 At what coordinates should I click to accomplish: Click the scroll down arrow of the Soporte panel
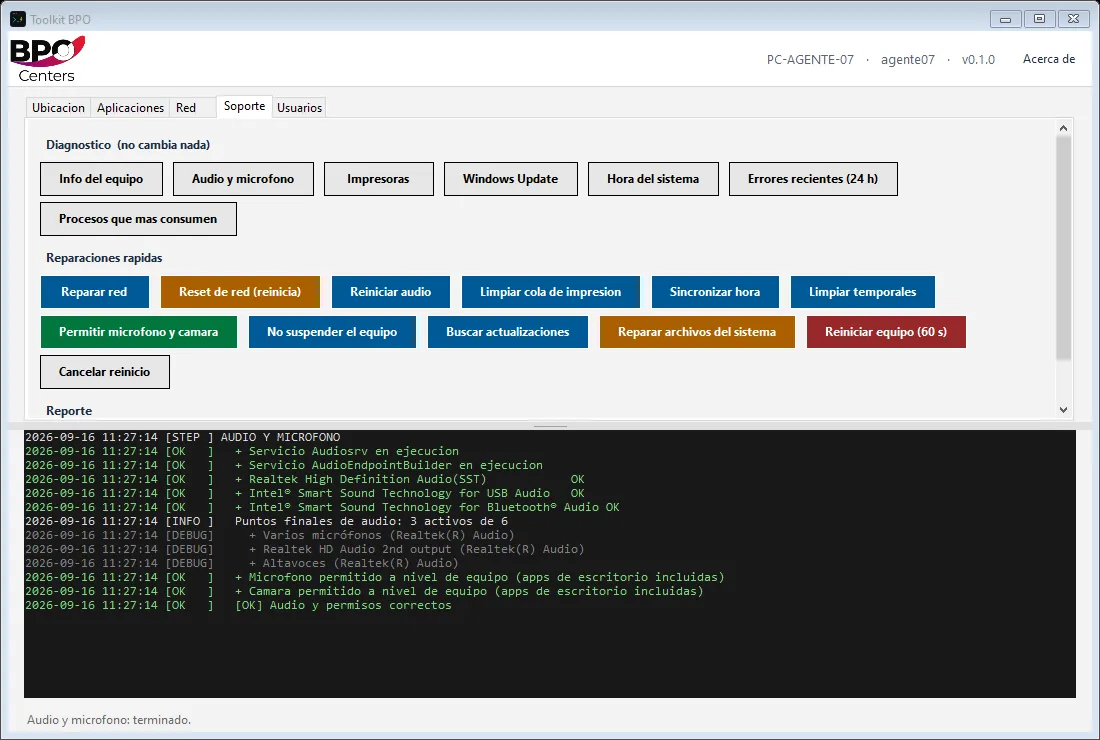[x=1064, y=410]
